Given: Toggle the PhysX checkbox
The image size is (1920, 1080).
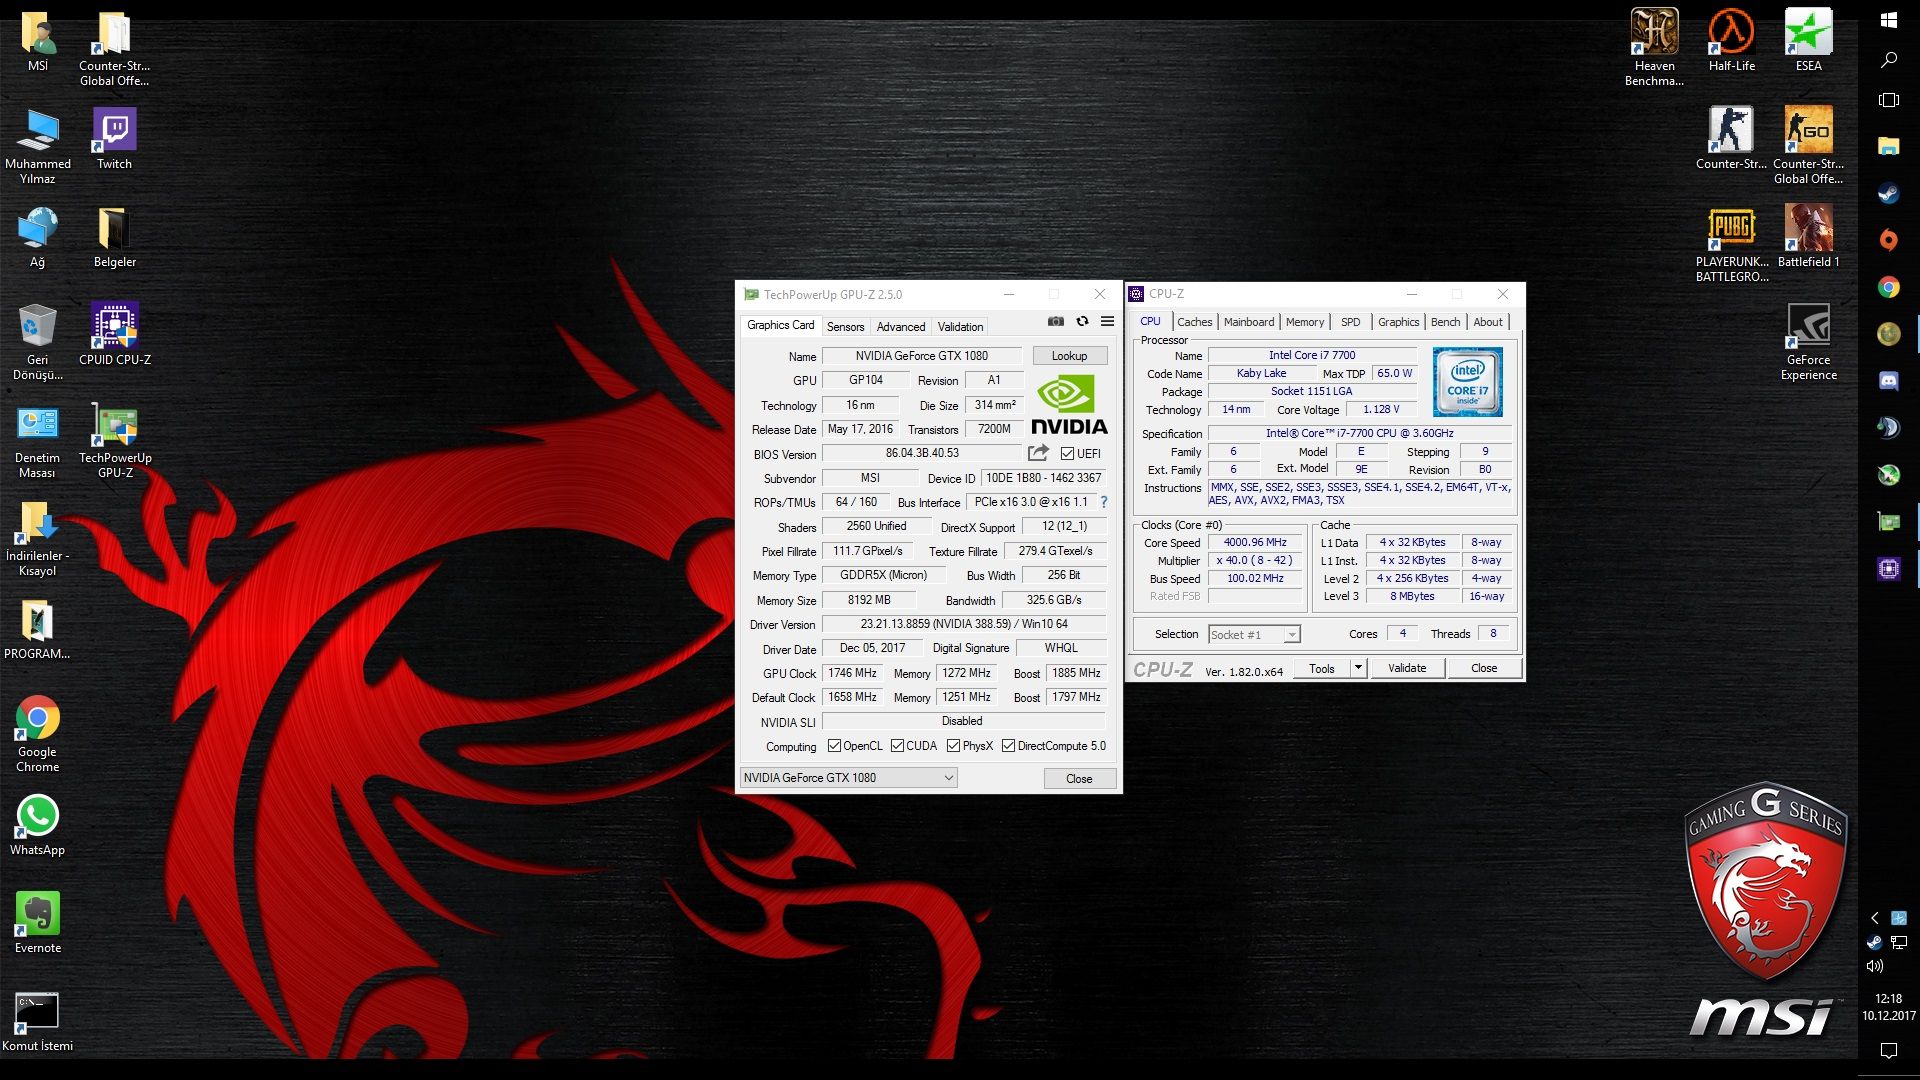Looking at the screenshot, I should tap(953, 746).
